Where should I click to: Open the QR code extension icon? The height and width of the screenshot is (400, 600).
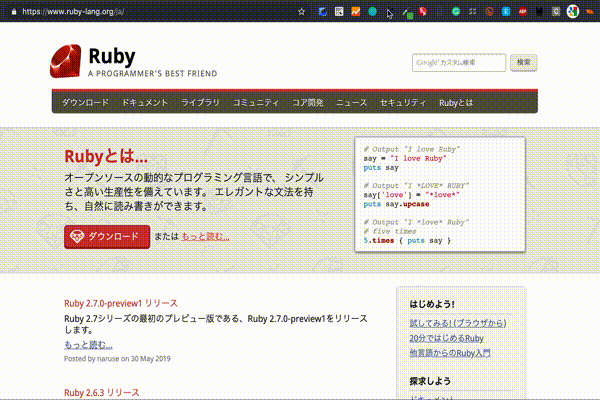coord(339,11)
